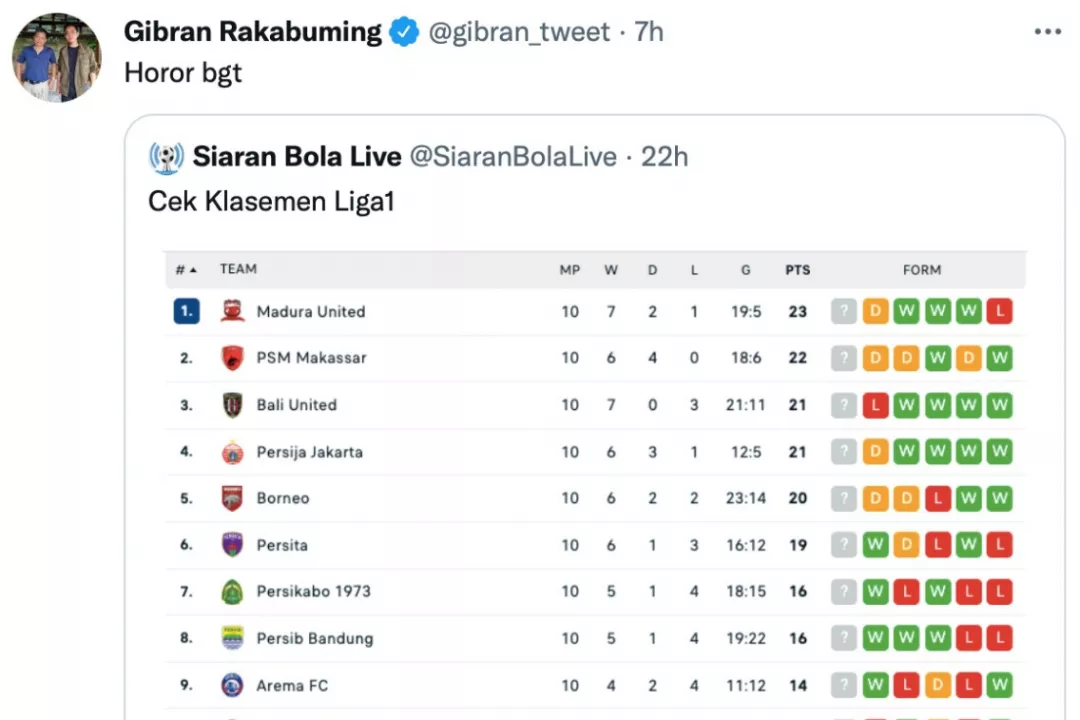Click the red L form badge for Madura United
This screenshot has width=1080, height=720.
tap(999, 311)
